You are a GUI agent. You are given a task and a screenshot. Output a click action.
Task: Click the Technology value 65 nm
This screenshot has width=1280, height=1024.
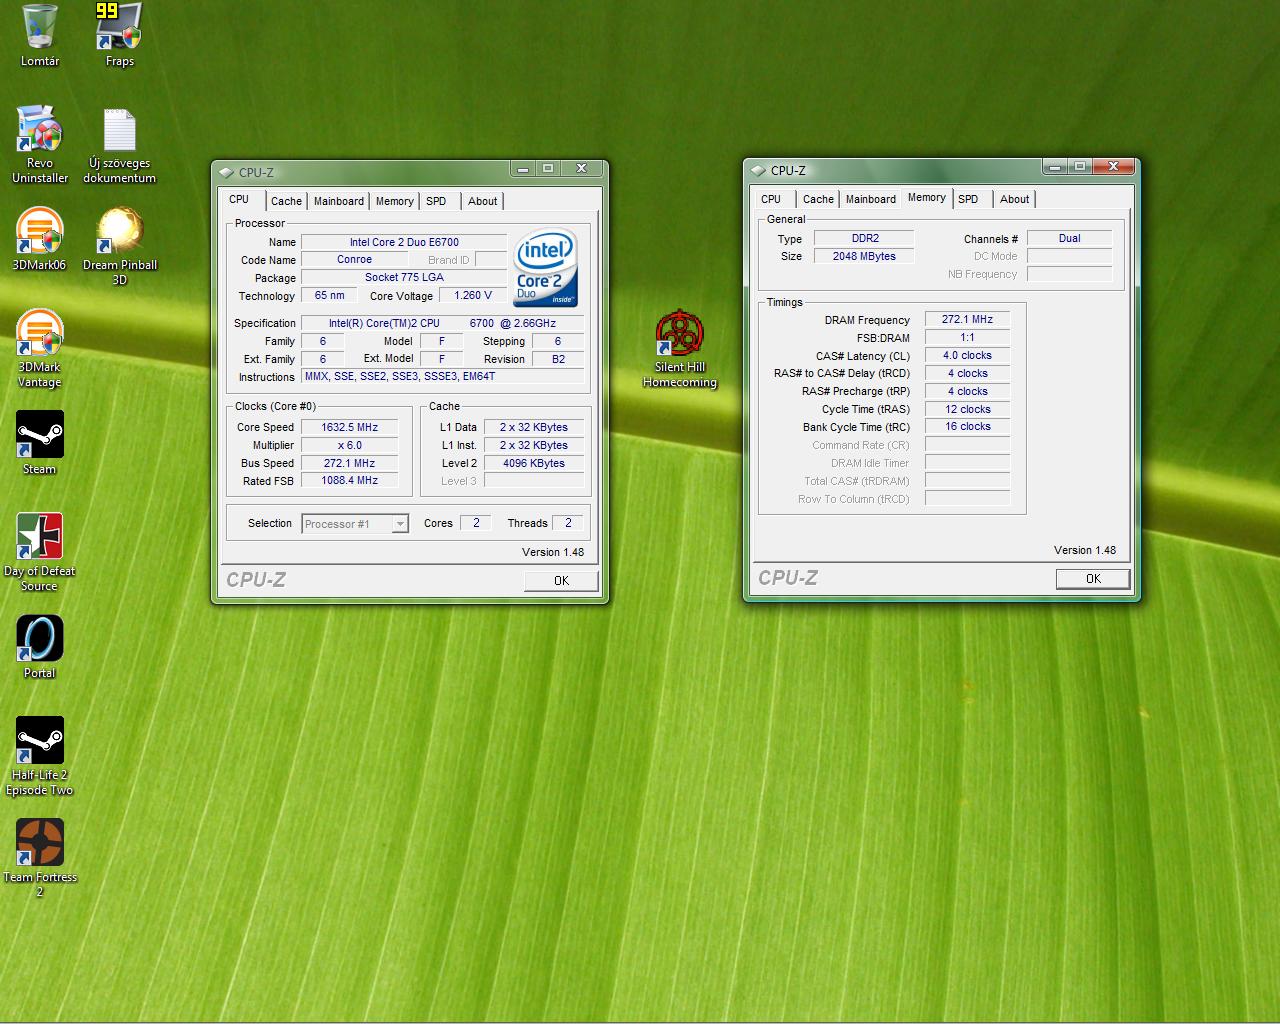(x=329, y=296)
